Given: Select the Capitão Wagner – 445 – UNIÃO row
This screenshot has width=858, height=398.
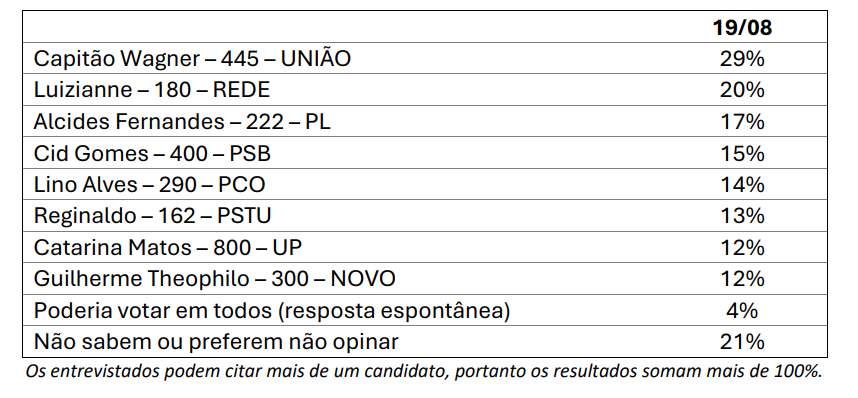Looking at the screenshot, I should 425,58.
